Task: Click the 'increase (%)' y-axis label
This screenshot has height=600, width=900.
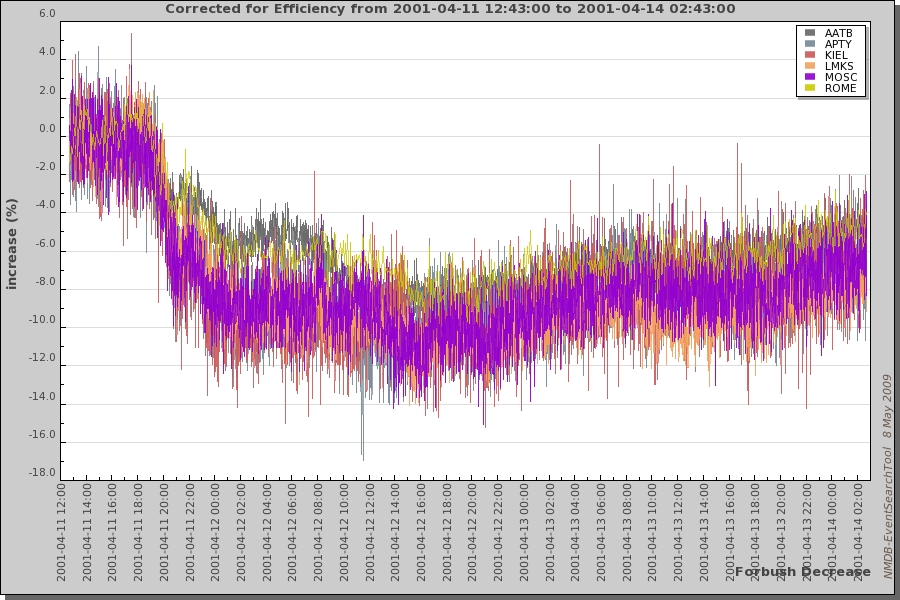Action: (x=11, y=244)
